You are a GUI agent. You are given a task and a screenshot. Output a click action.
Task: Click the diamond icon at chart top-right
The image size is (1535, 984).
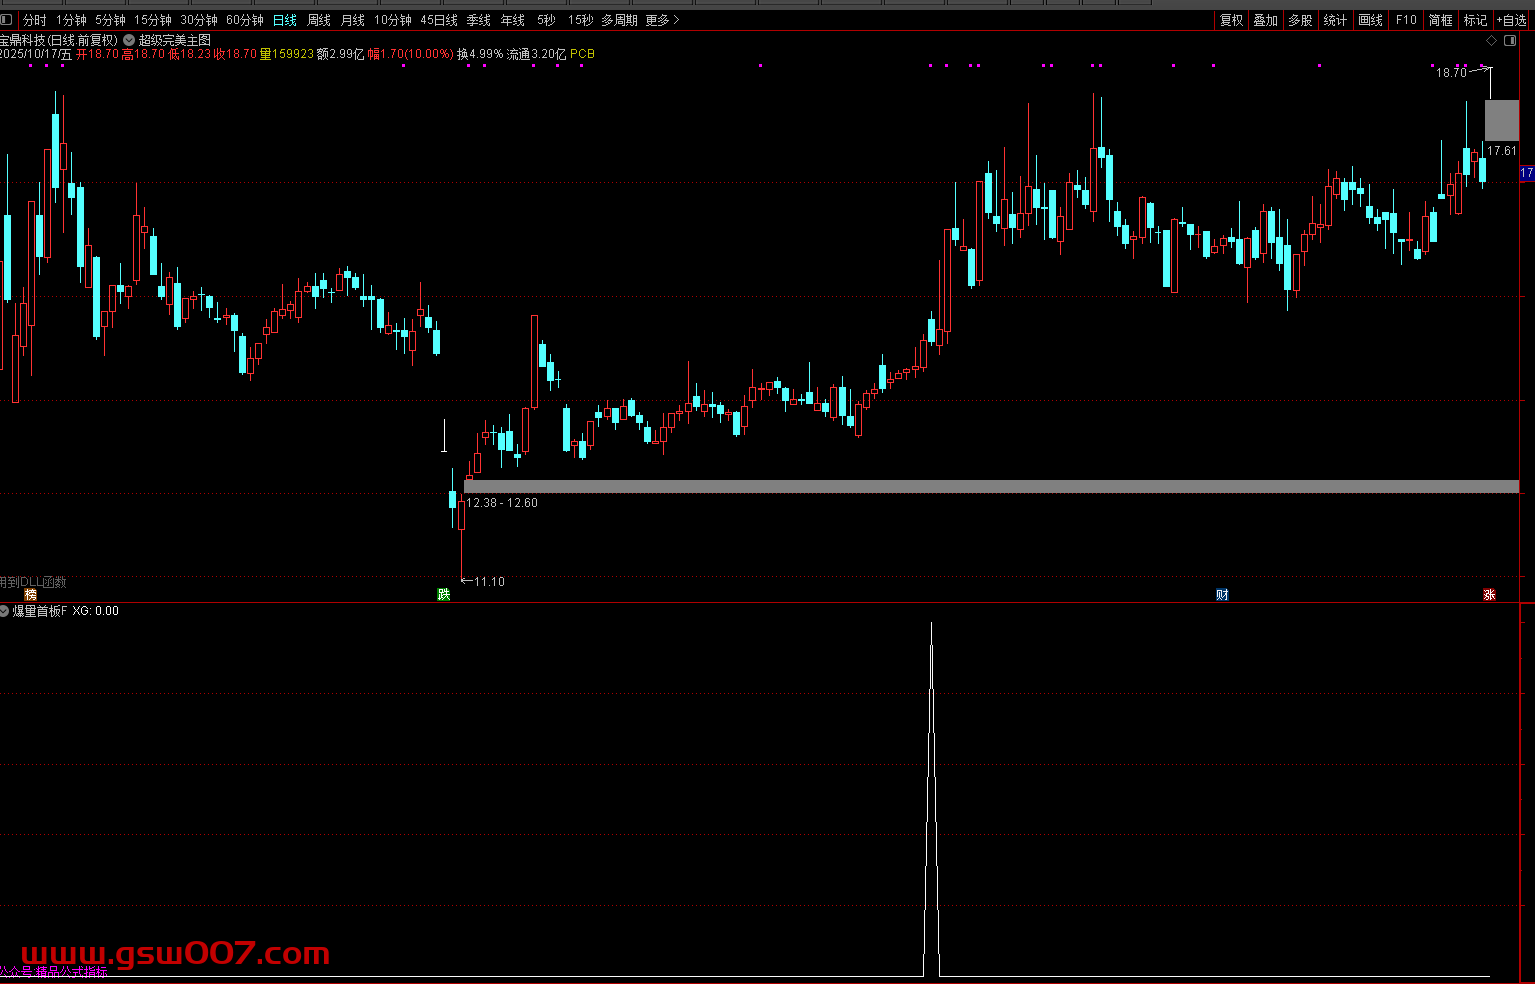tap(1491, 40)
